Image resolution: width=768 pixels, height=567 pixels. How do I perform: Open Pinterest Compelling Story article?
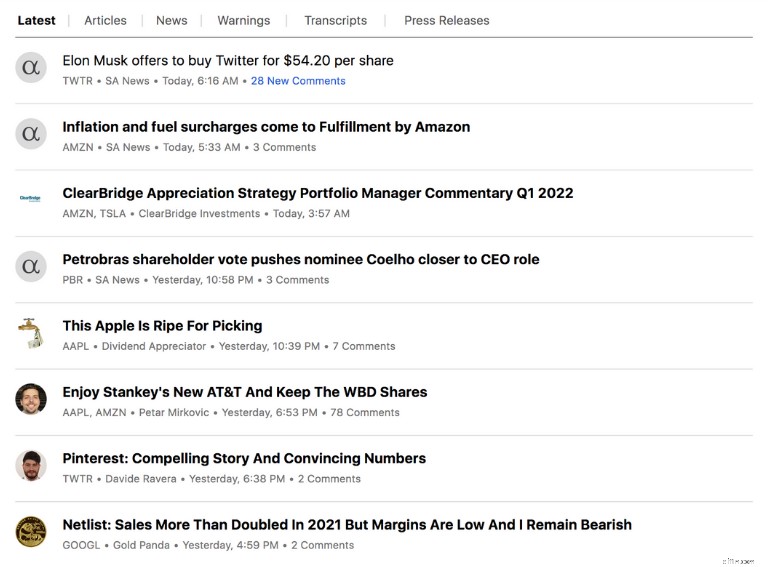point(244,459)
